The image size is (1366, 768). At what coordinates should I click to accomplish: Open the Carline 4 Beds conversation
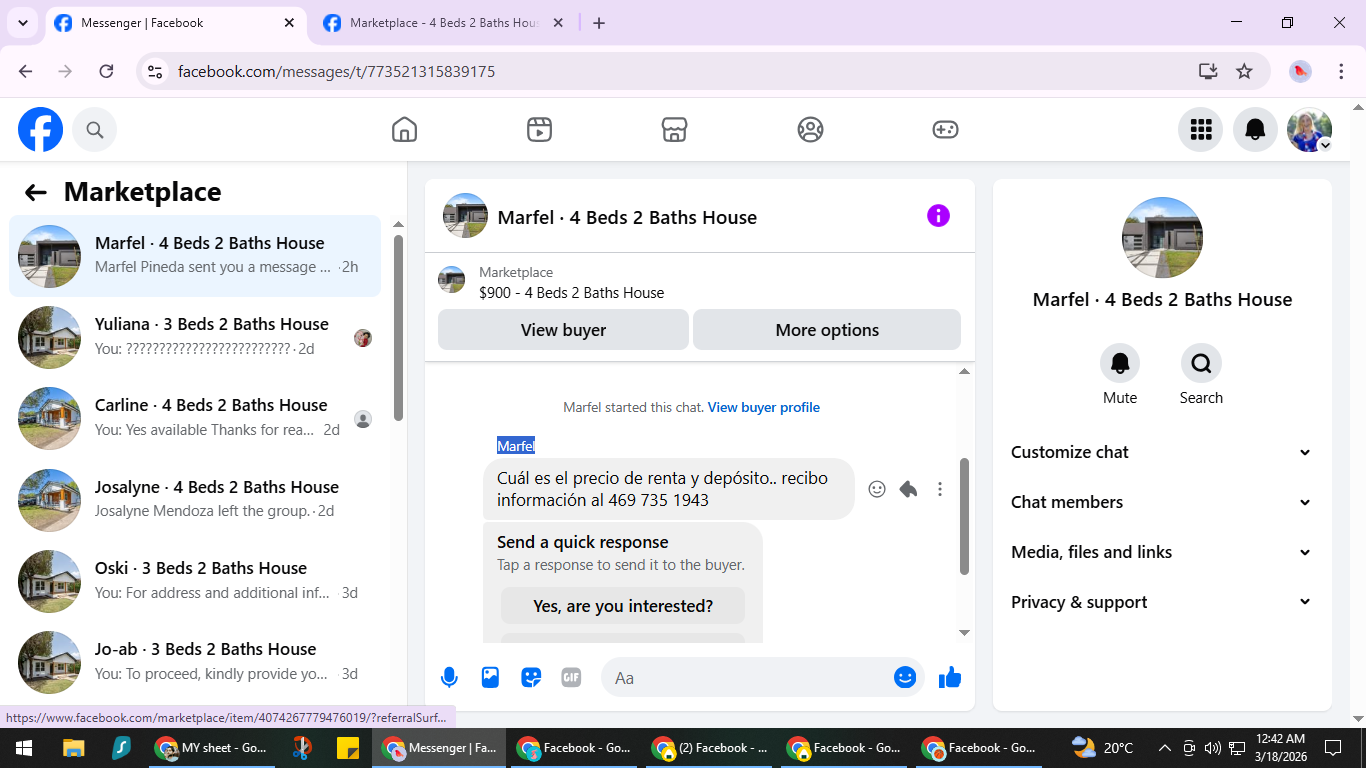pyautogui.click(x=195, y=418)
